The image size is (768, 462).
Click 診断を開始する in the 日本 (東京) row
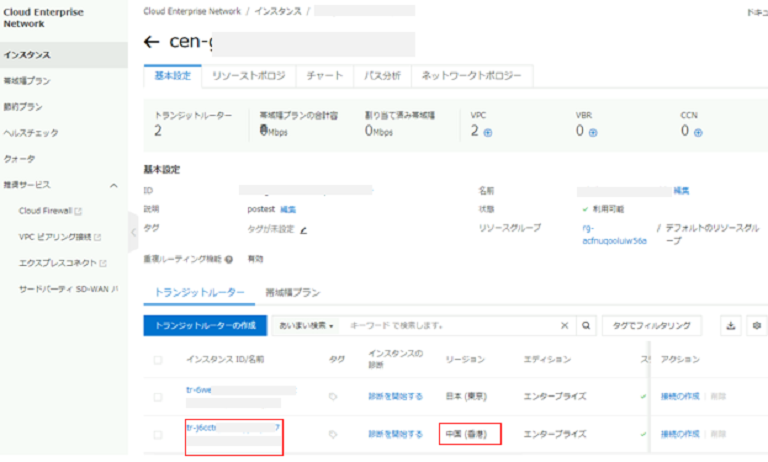tap(395, 396)
